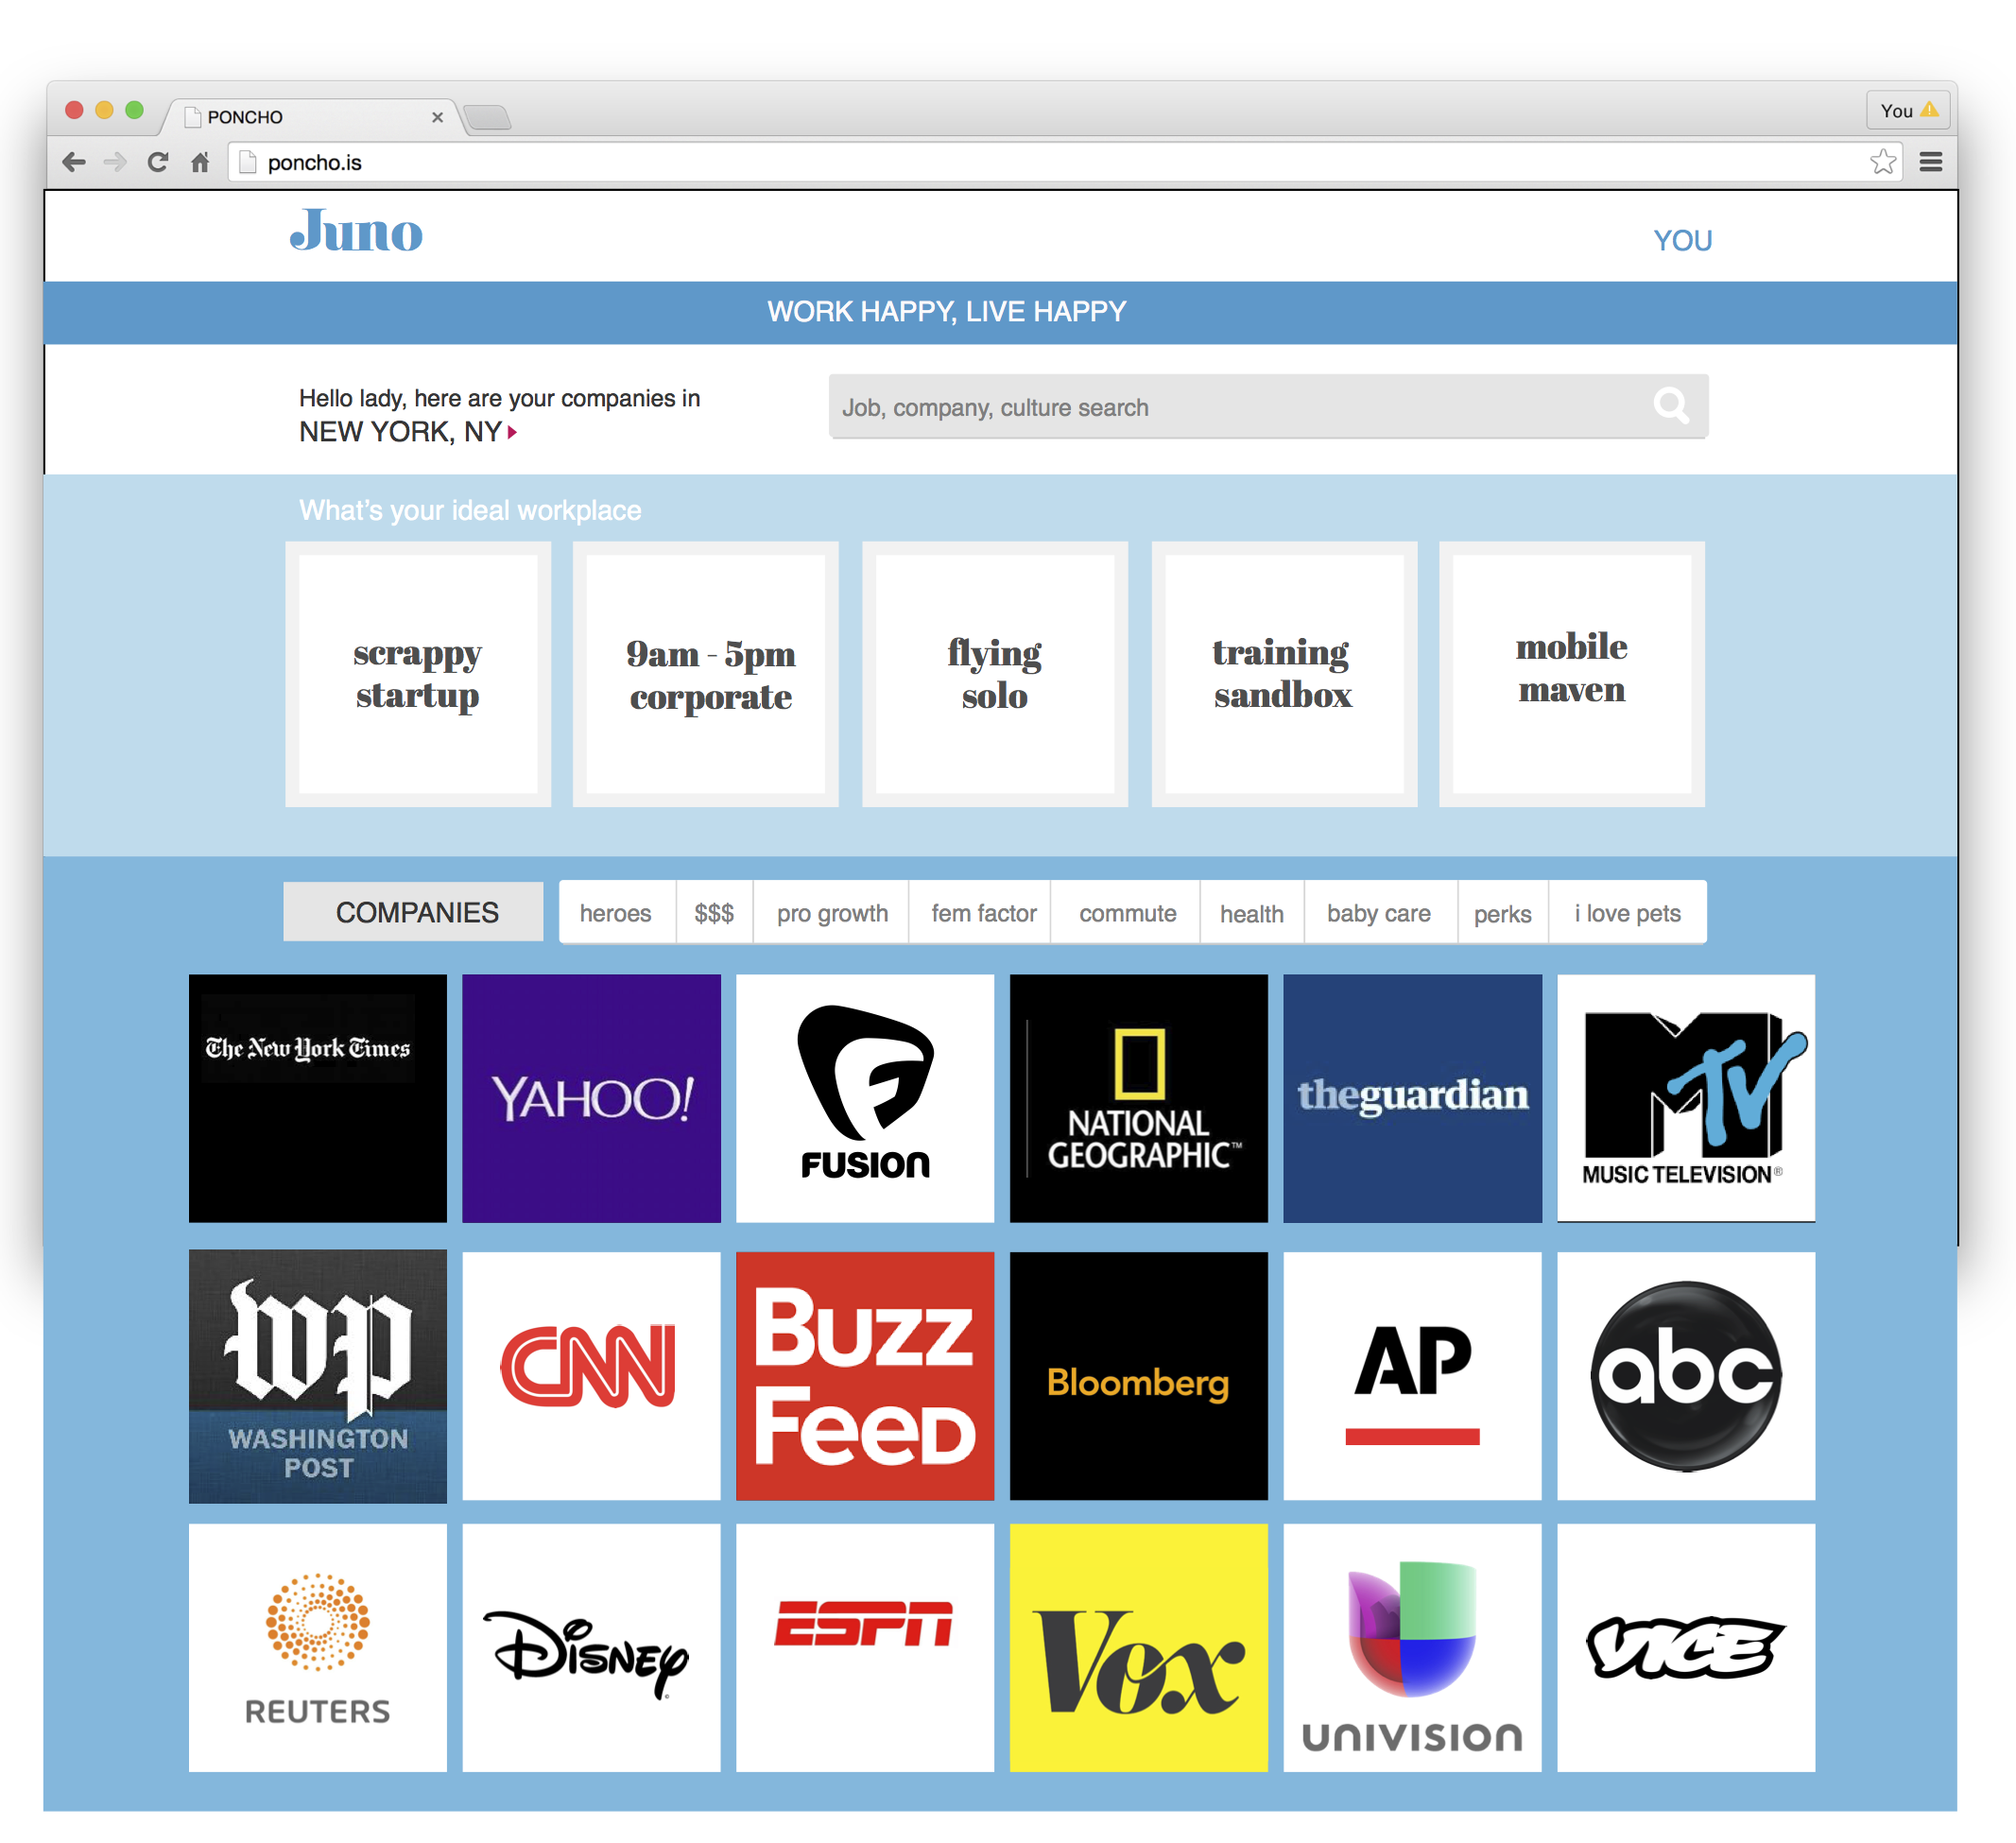Choose the 'i love pets' filter

coord(1627,913)
